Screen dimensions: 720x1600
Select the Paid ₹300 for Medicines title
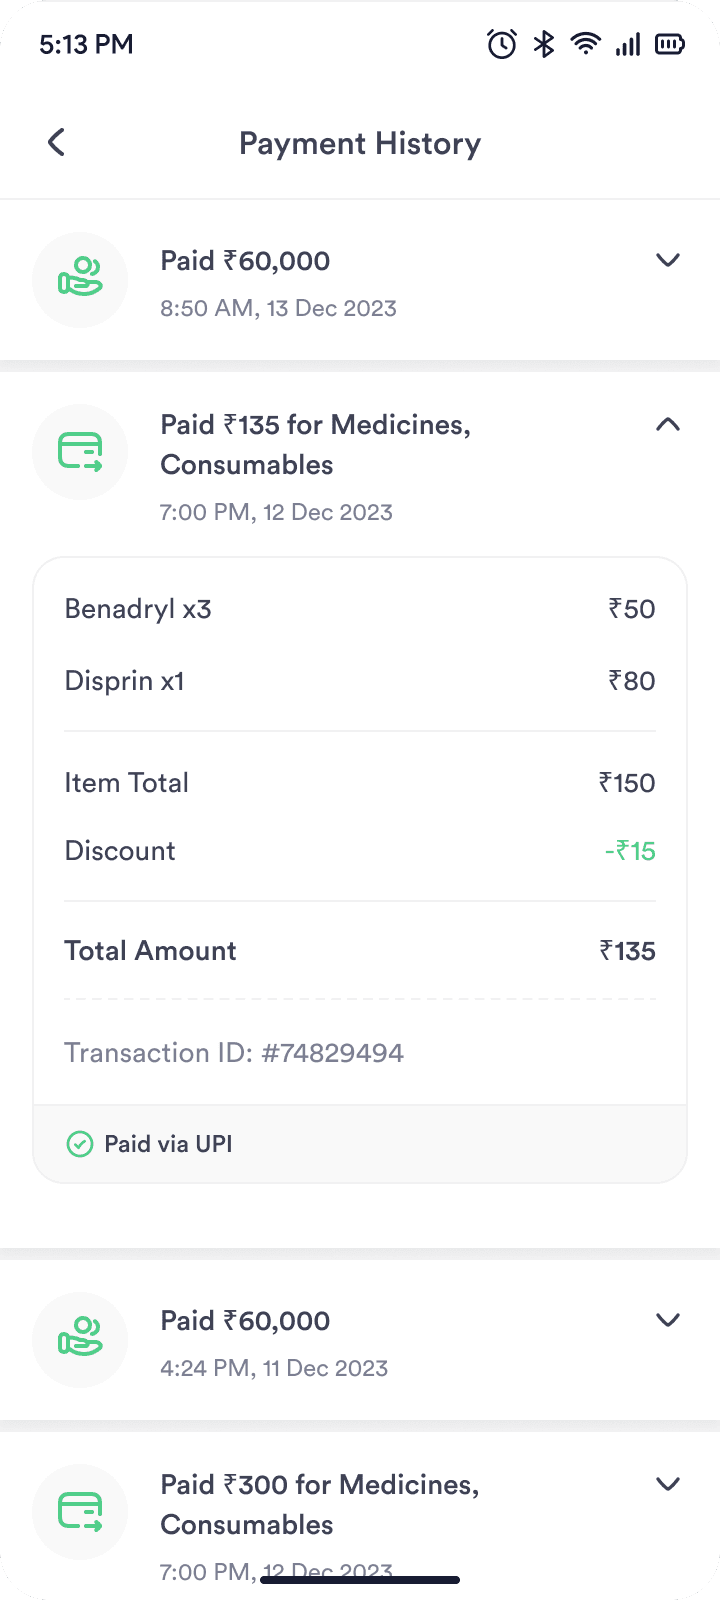(x=319, y=1504)
